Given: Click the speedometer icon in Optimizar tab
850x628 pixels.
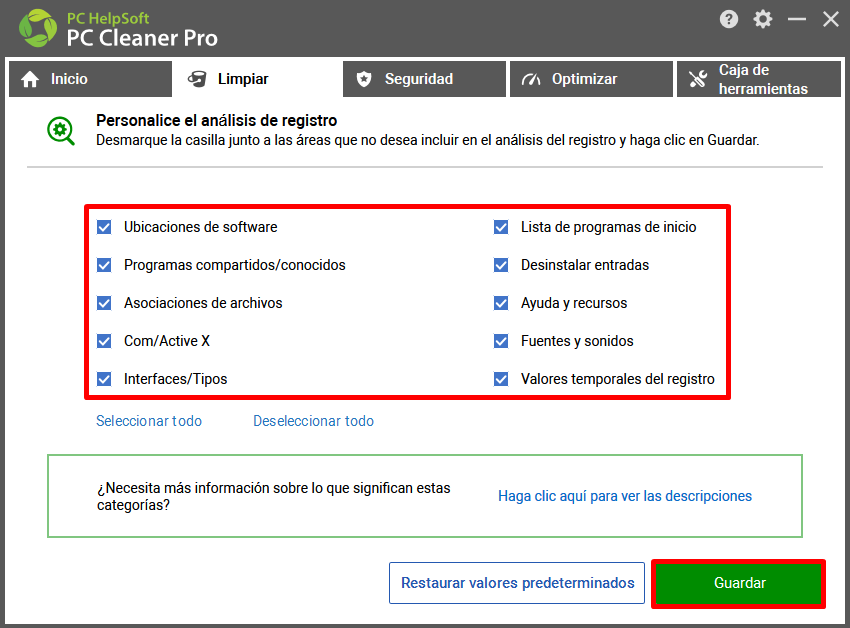Looking at the screenshot, I should 531,79.
